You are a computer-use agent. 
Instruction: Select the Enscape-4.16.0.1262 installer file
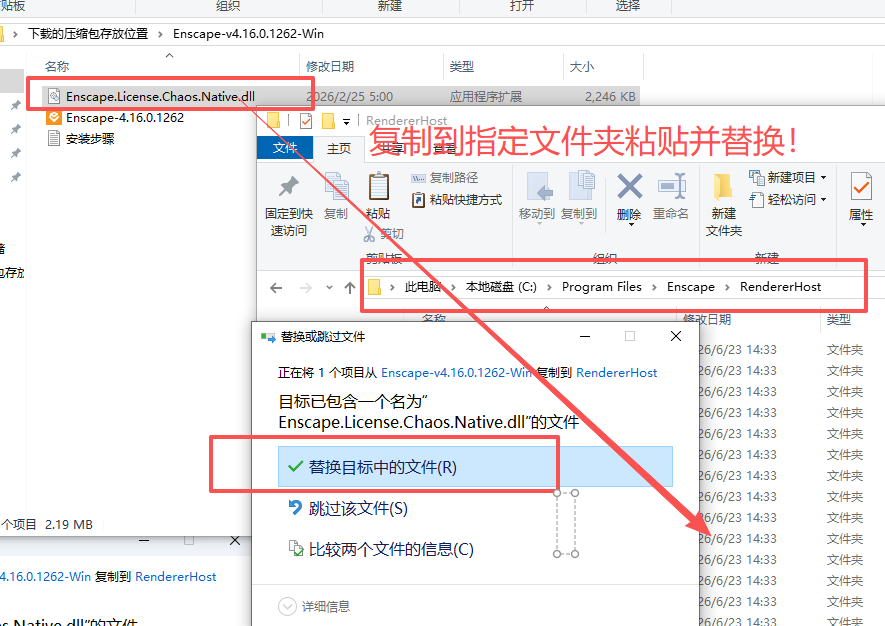pyautogui.click(x=124, y=117)
